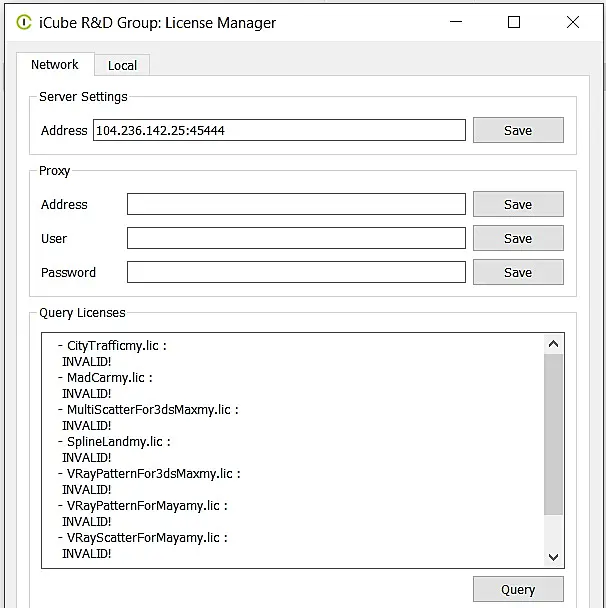Switch to the Local tab
This screenshot has height=608, width=606.
[122, 65]
